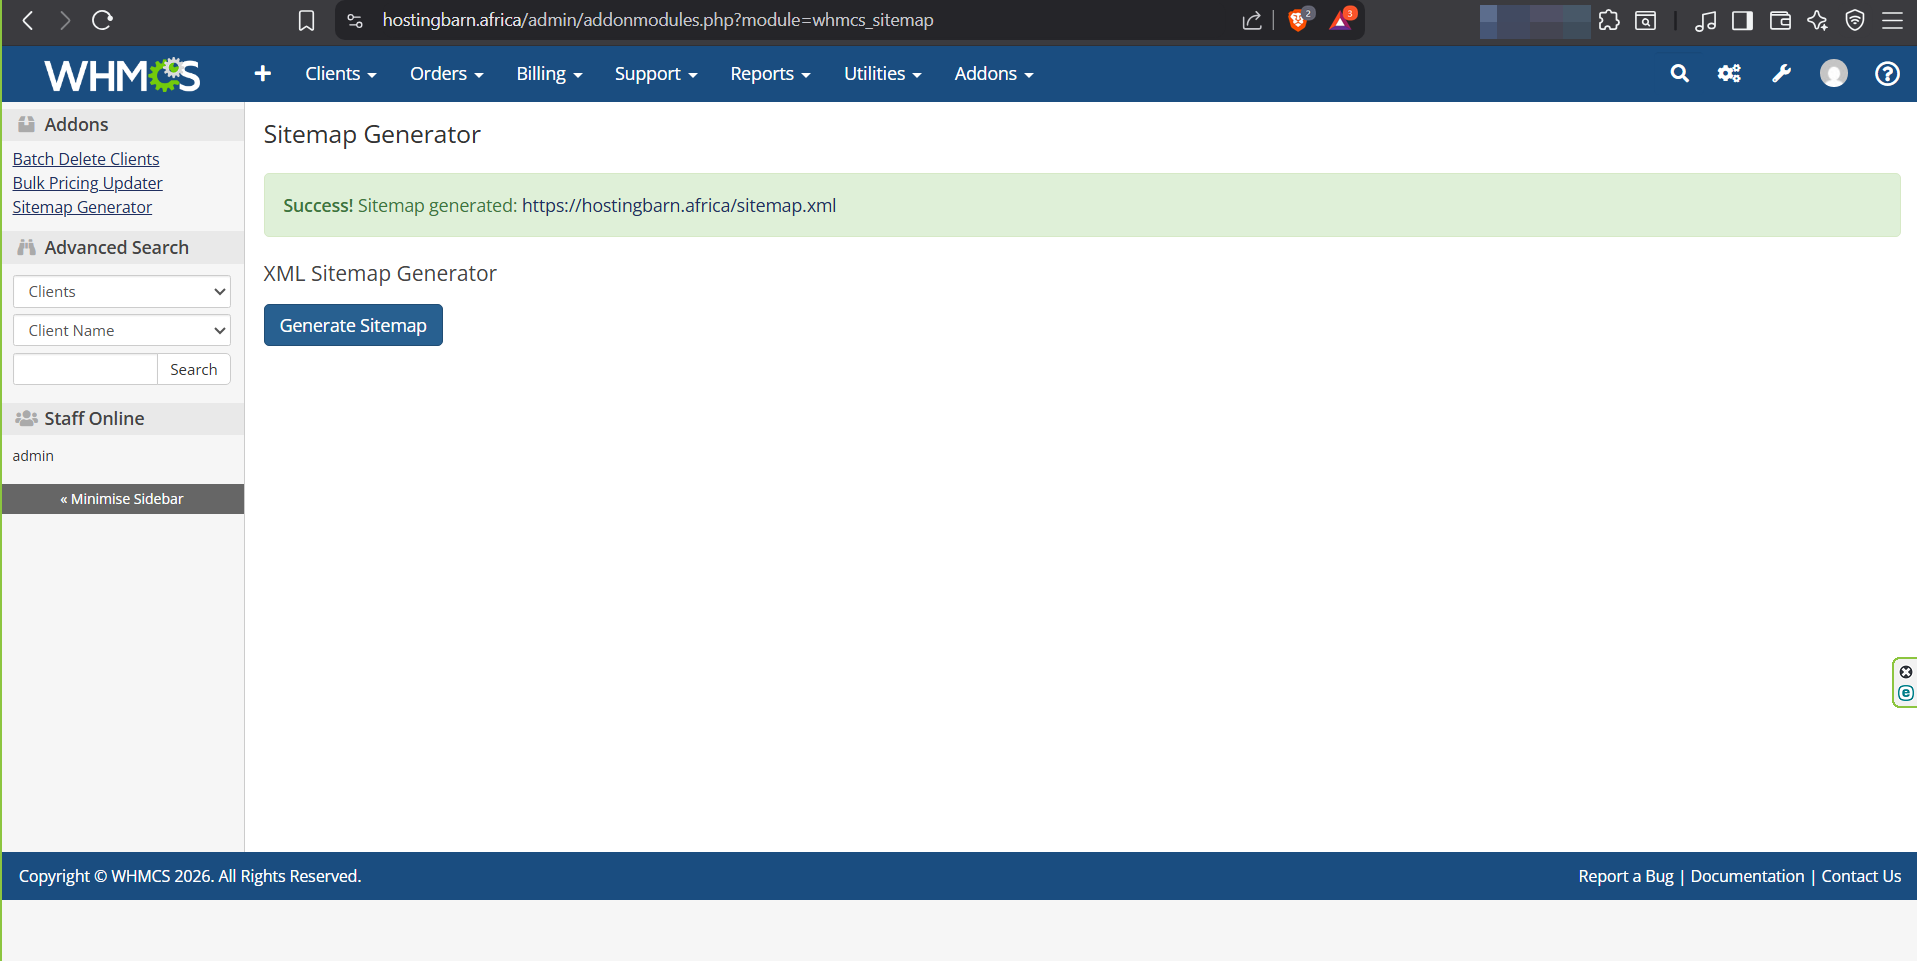Open the Documentation footer link
1917x961 pixels.
pyautogui.click(x=1746, y=876)
